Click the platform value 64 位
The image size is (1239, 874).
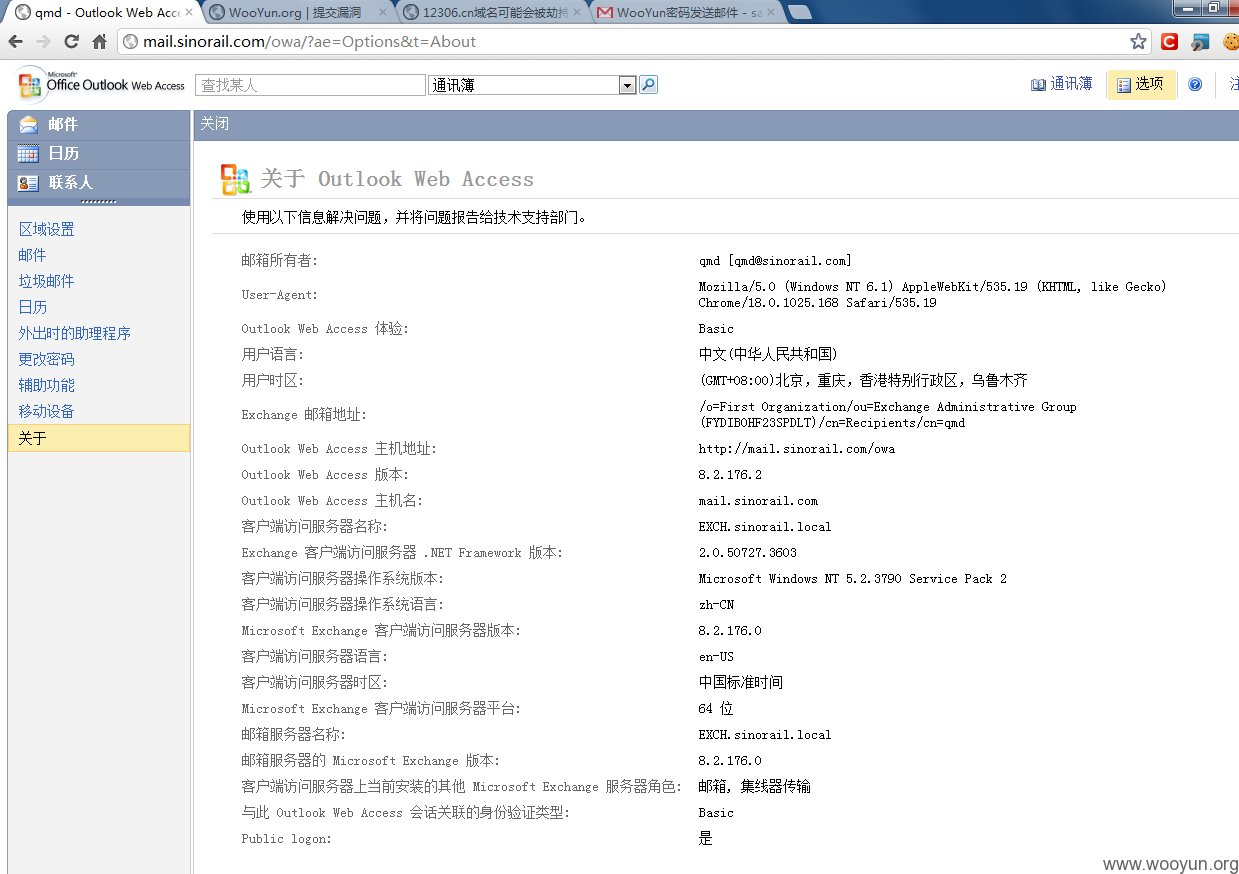[715, 709]
